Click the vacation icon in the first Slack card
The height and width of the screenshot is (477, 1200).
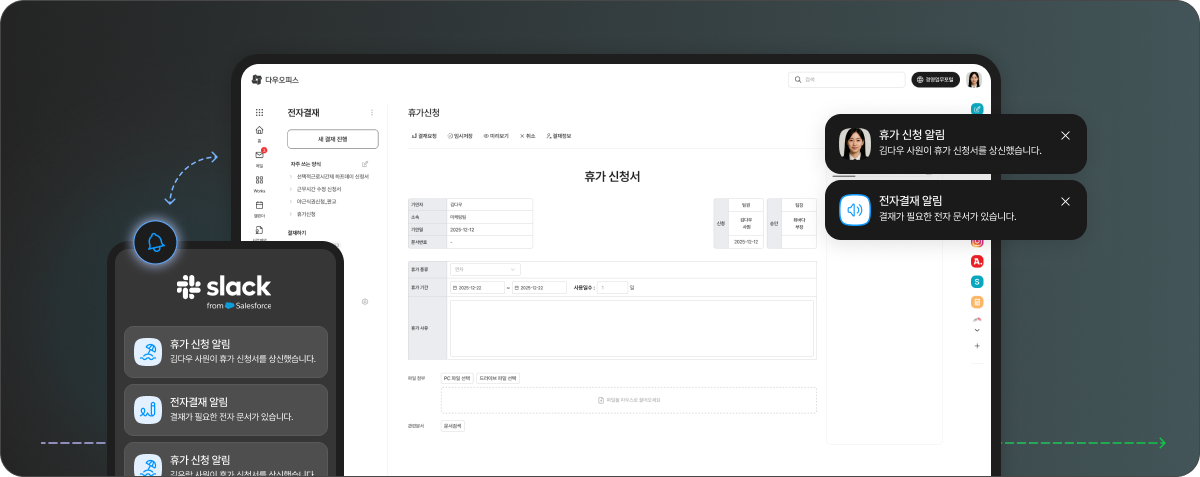point(148,351)
